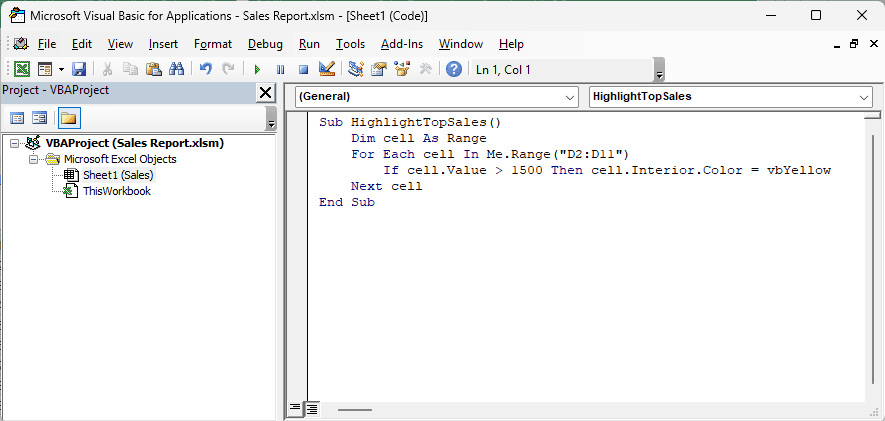Undo the last action
Viewport: 885px width, 421px height.
[206, 69]
